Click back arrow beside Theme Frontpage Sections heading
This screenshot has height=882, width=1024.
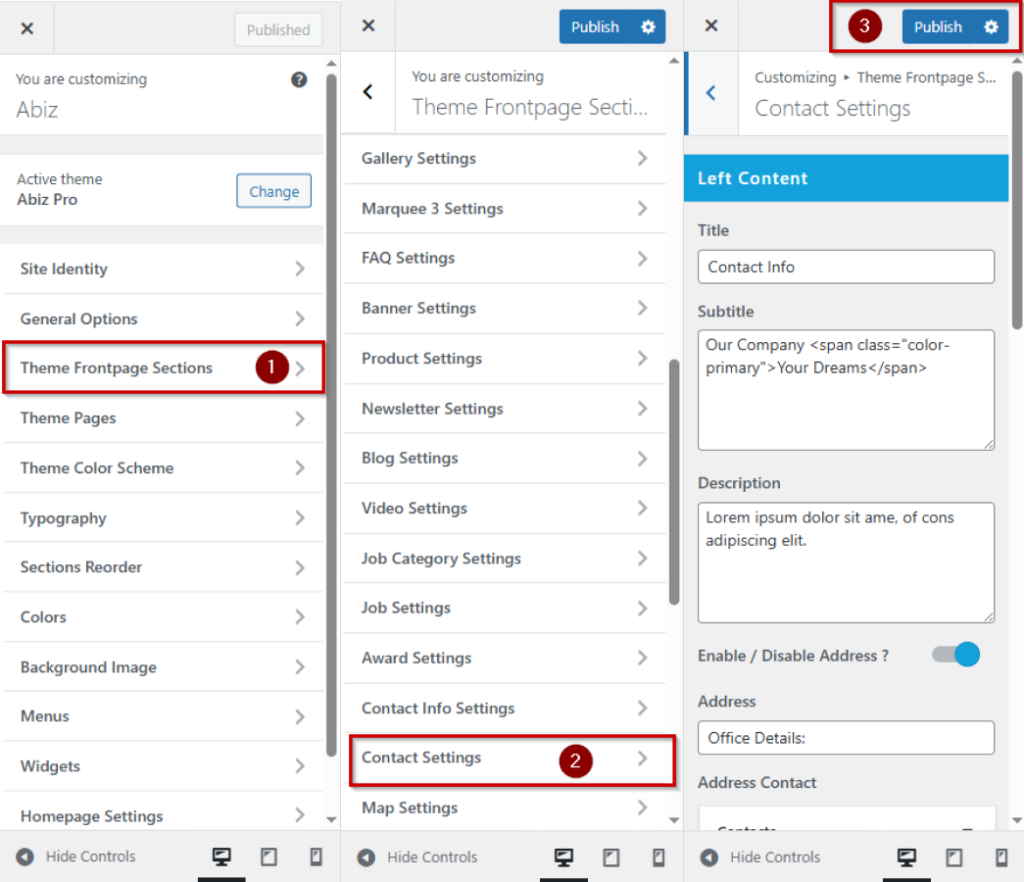368,92
